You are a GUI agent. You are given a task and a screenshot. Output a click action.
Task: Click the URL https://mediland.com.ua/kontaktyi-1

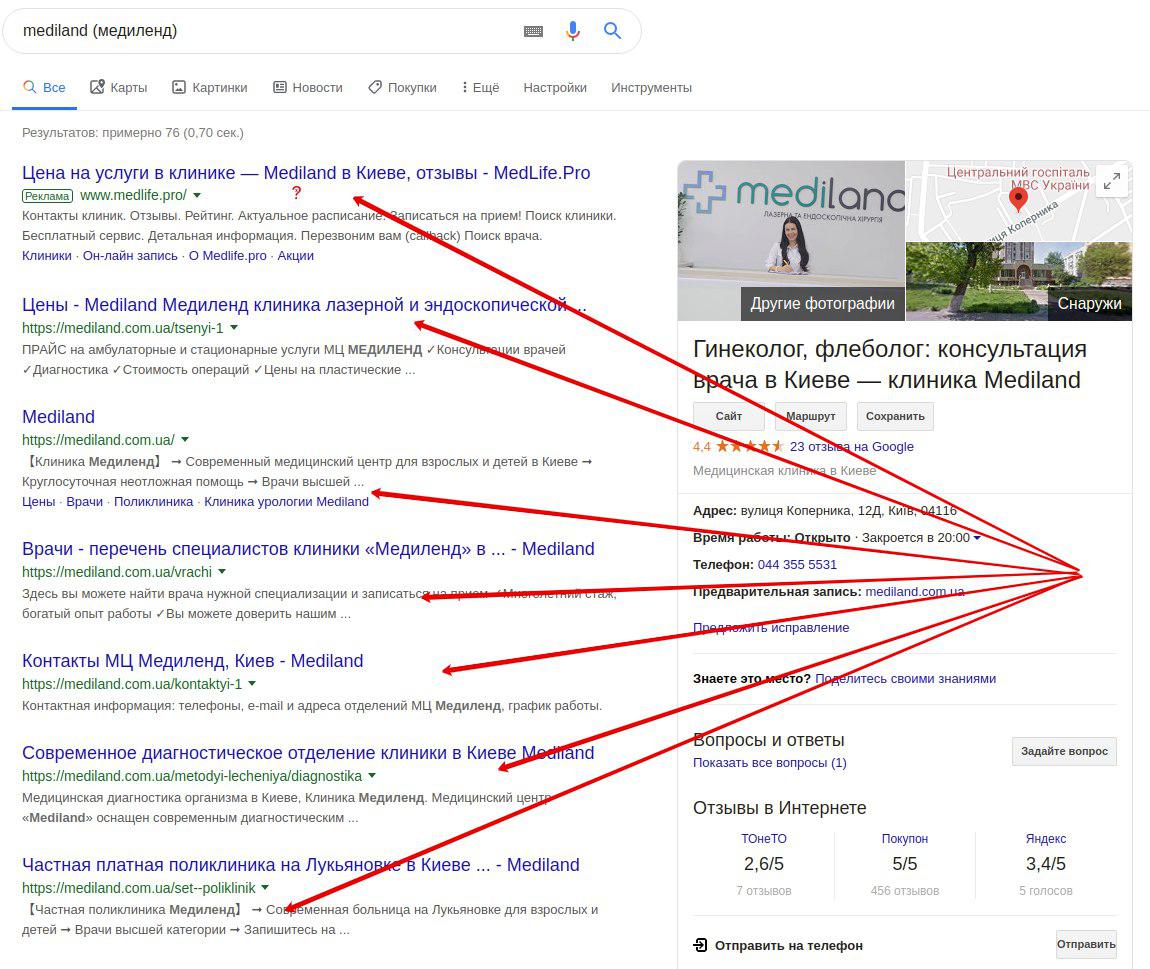point(132,684)
